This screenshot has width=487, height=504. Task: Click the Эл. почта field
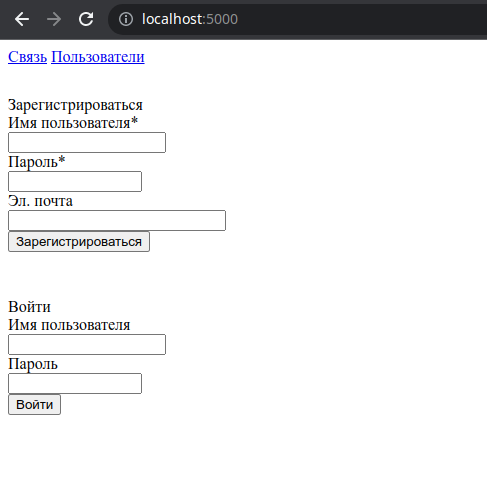117,220
